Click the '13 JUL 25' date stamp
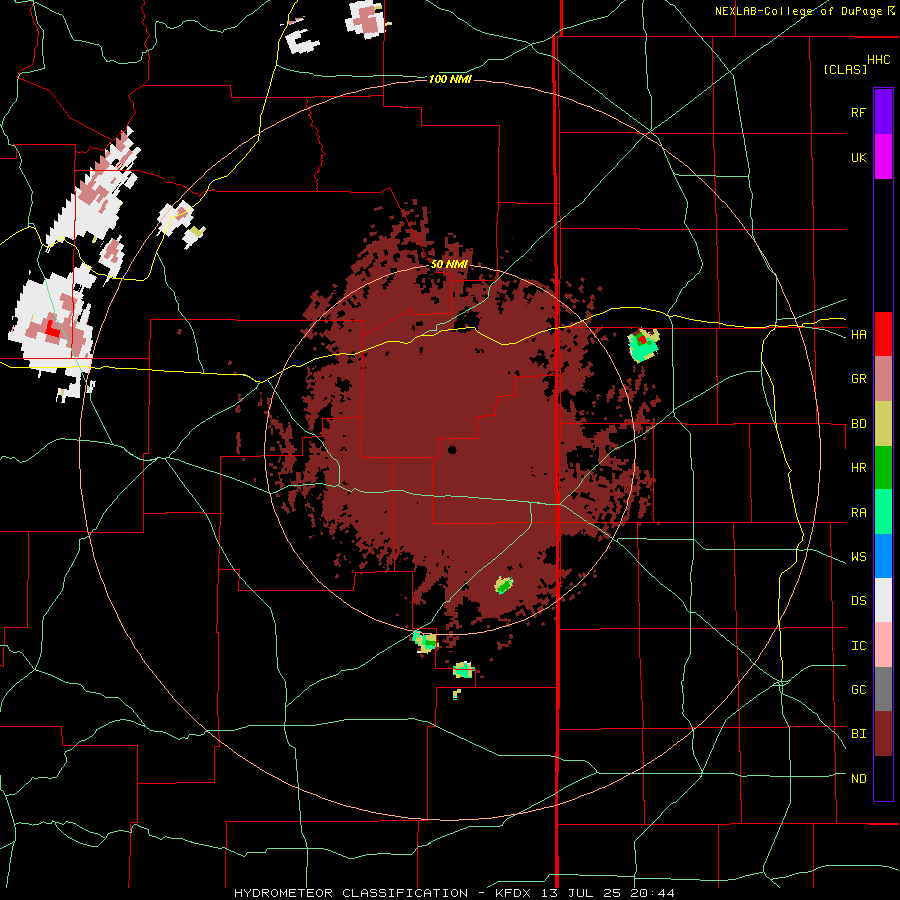The image size is (900, 900). (x=579, y=893)
